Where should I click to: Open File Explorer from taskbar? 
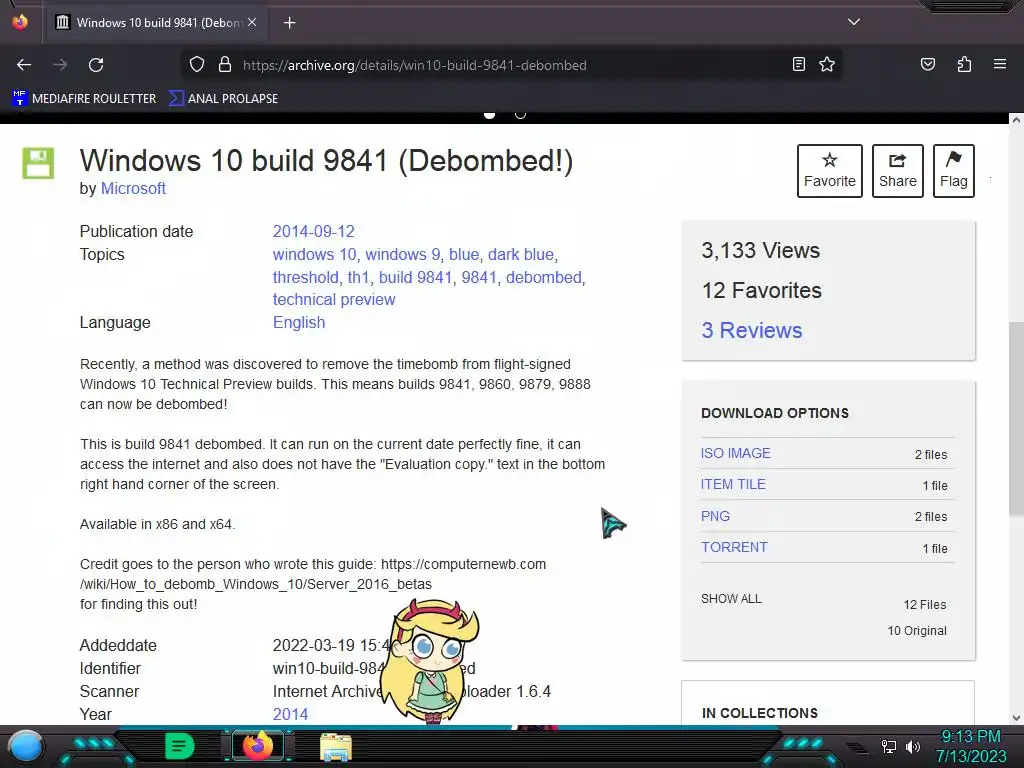(x=336, y=747)
